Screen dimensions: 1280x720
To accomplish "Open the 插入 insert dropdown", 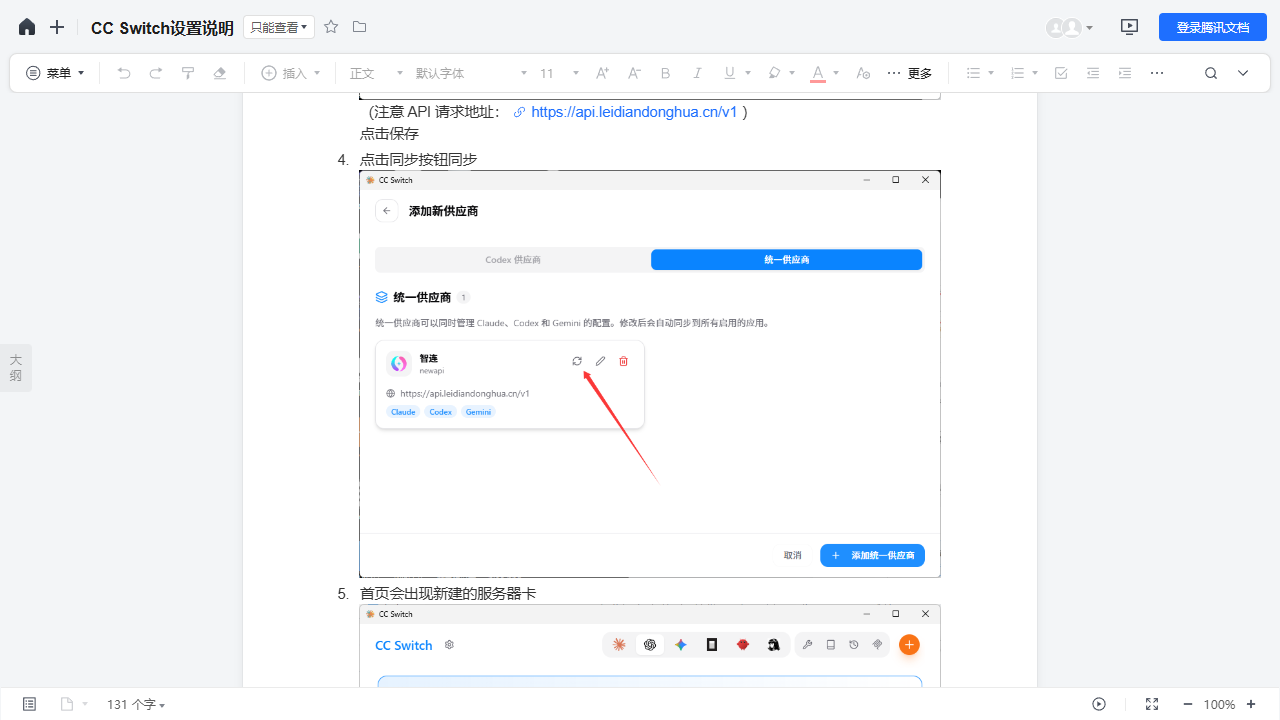I will coord(291,73).
